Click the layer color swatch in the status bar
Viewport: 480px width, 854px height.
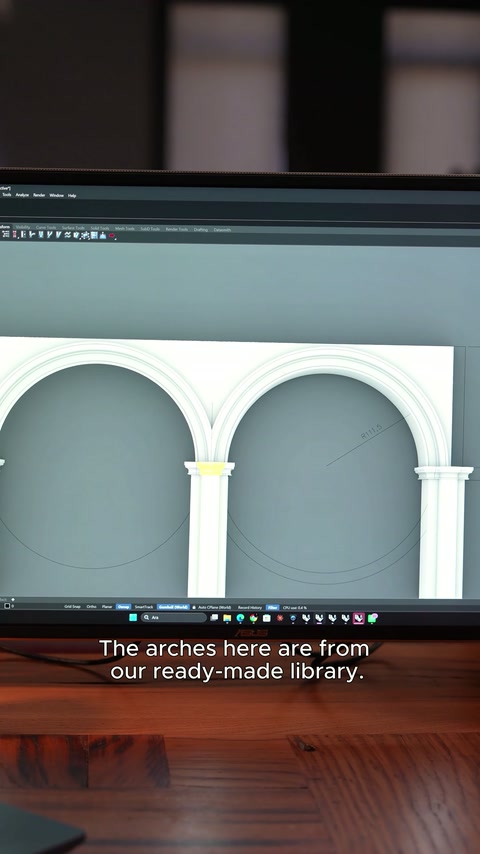pos(7,606)
